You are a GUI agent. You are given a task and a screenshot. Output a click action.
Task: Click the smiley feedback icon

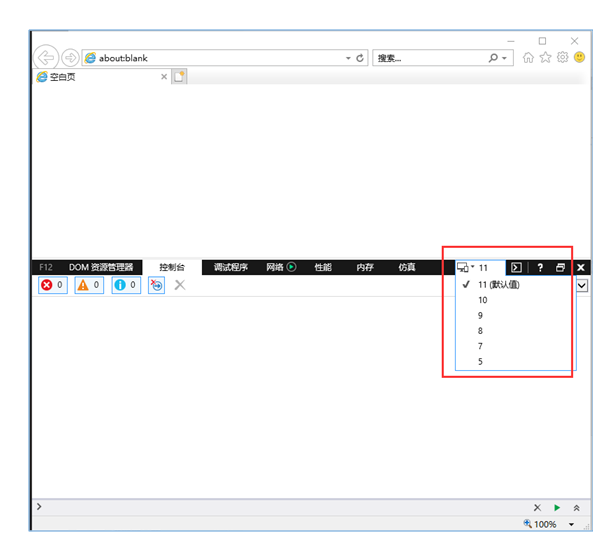click(x=580, y=58)
